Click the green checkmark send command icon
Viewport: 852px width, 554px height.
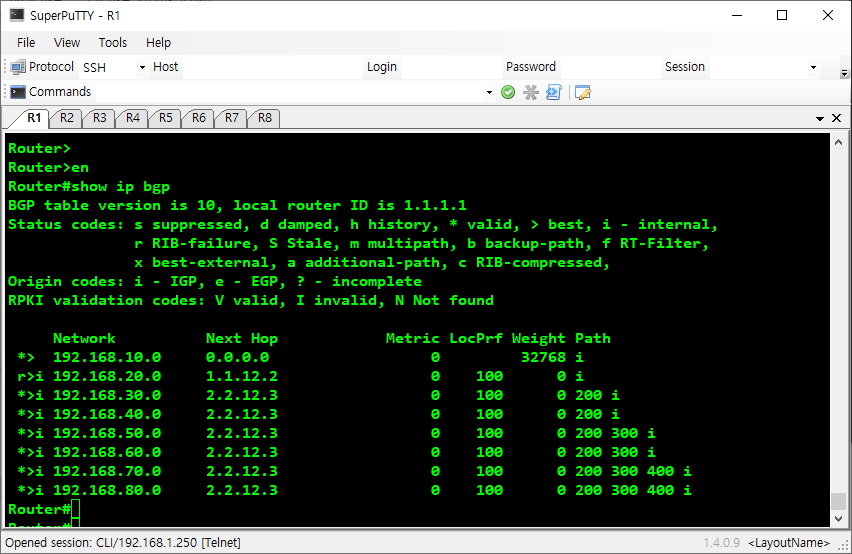(x=508, y=92)
